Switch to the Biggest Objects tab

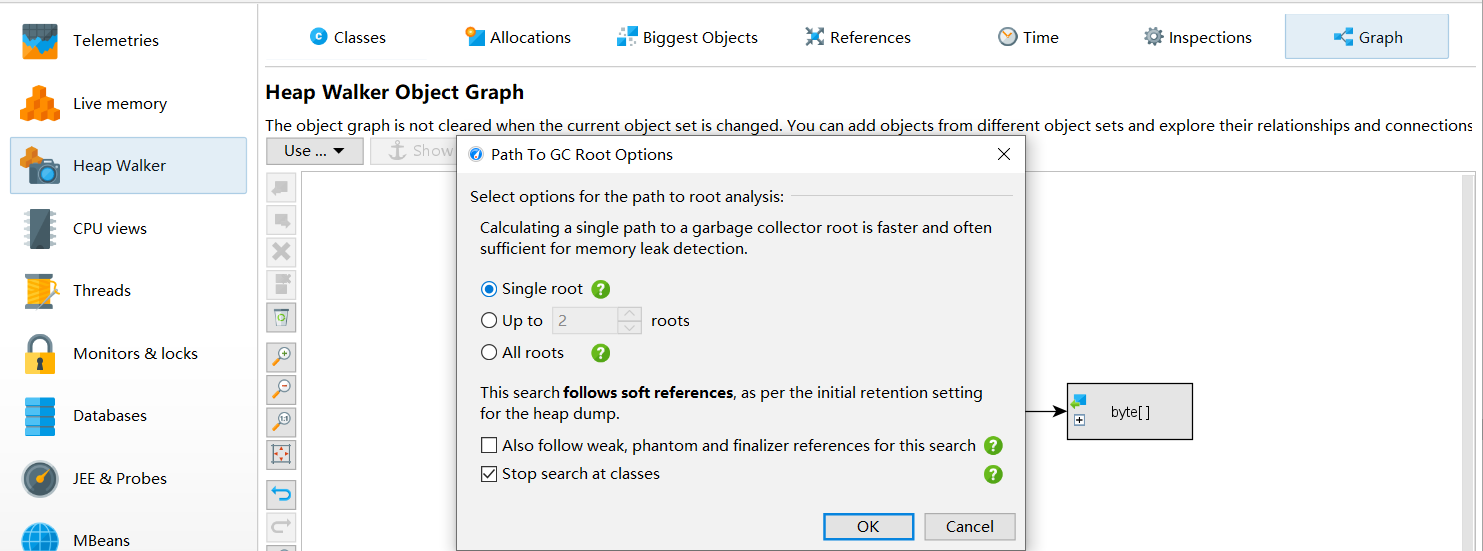687,37
